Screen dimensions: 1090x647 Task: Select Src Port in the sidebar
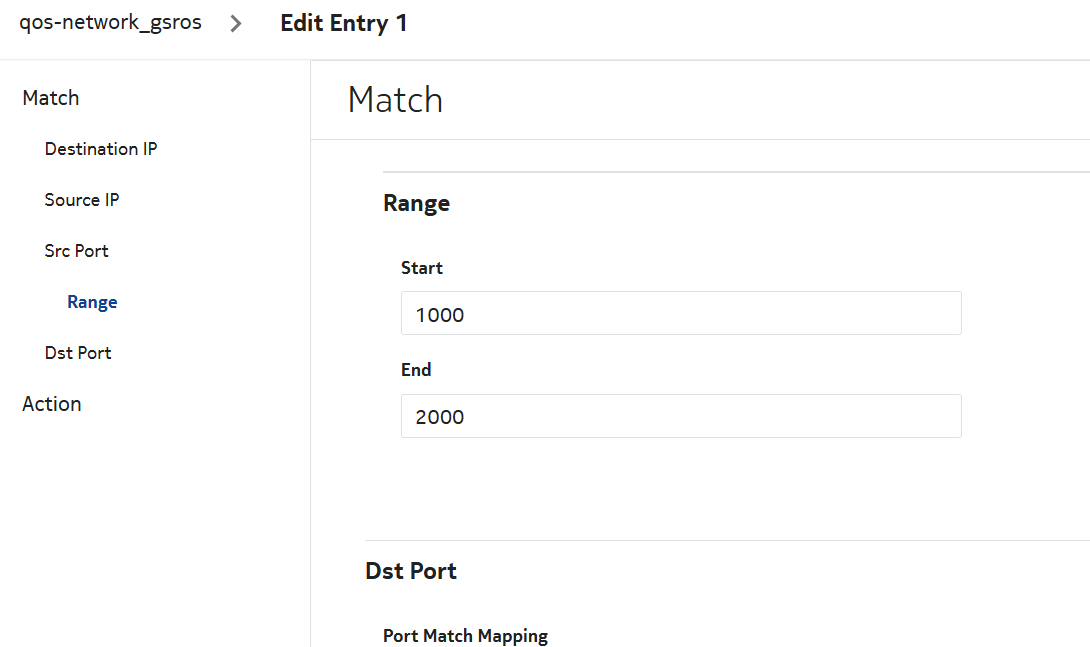[x=77, y=251]
